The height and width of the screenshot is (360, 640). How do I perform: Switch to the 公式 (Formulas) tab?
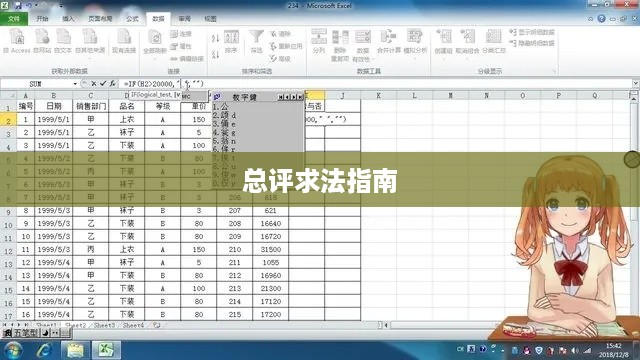[x=132, y=19]
